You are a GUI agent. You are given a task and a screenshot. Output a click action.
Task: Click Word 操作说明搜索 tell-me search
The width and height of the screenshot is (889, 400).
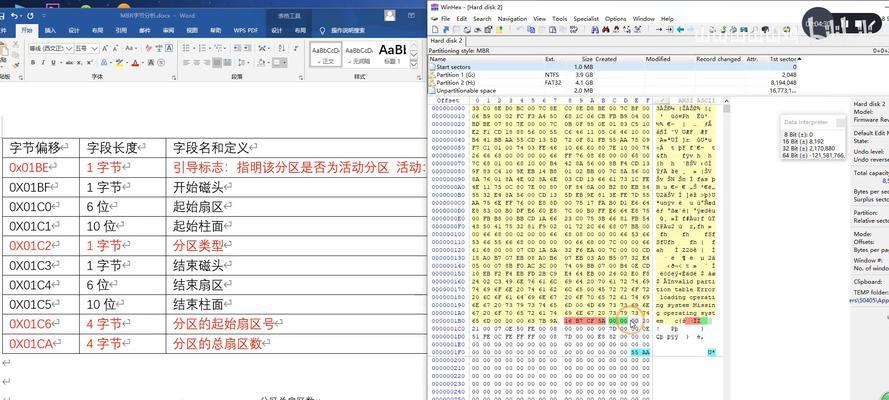[347, 31]
